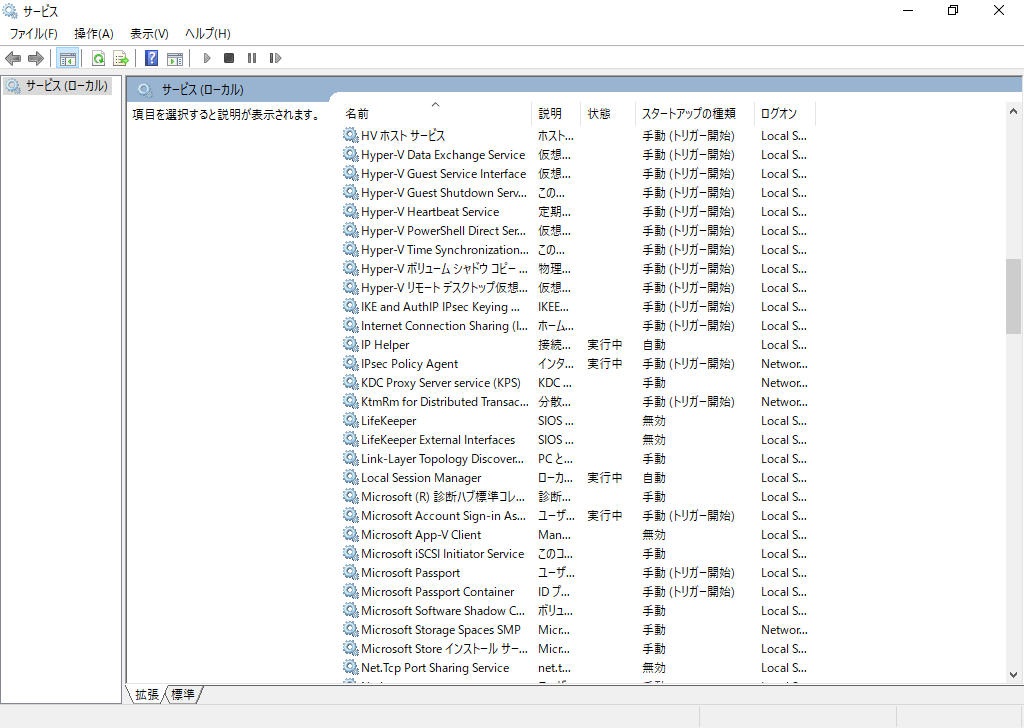This screenshot has height=728, width=1024.
Task: Click the Start Service play icon
Action: [x=207, y=59]
